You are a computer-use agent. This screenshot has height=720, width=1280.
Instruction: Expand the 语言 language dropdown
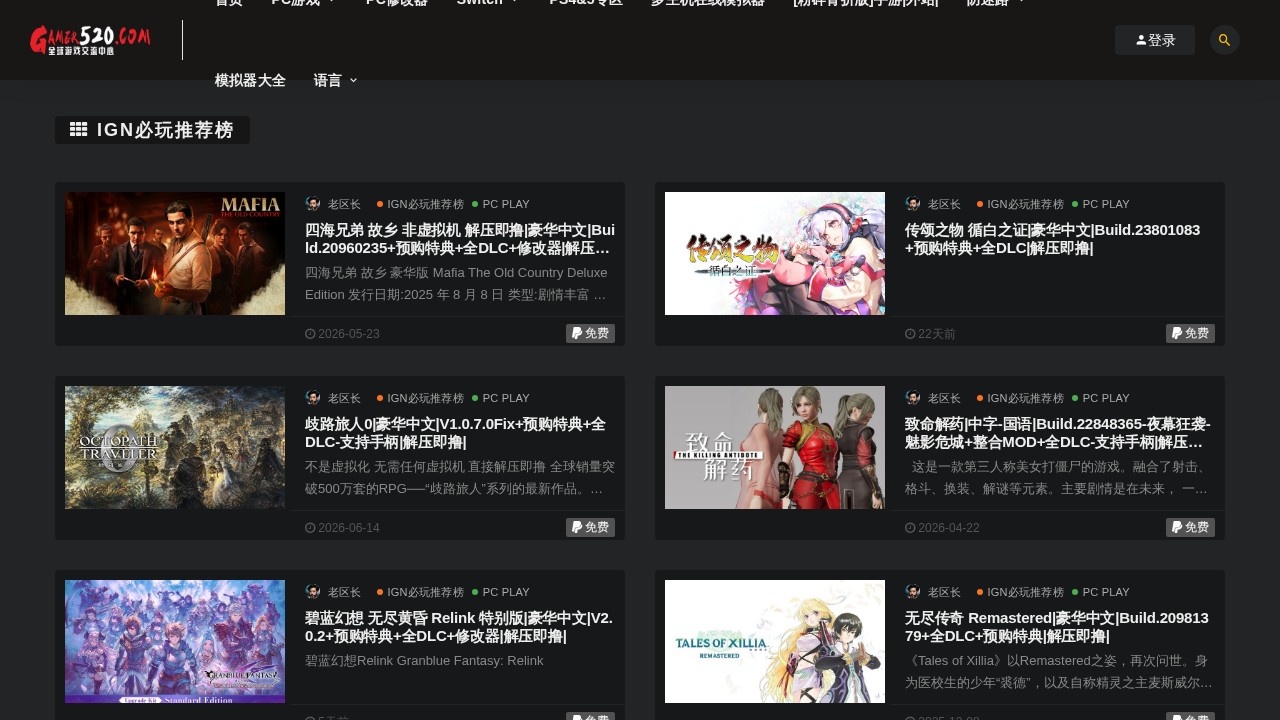pos(335,80)
